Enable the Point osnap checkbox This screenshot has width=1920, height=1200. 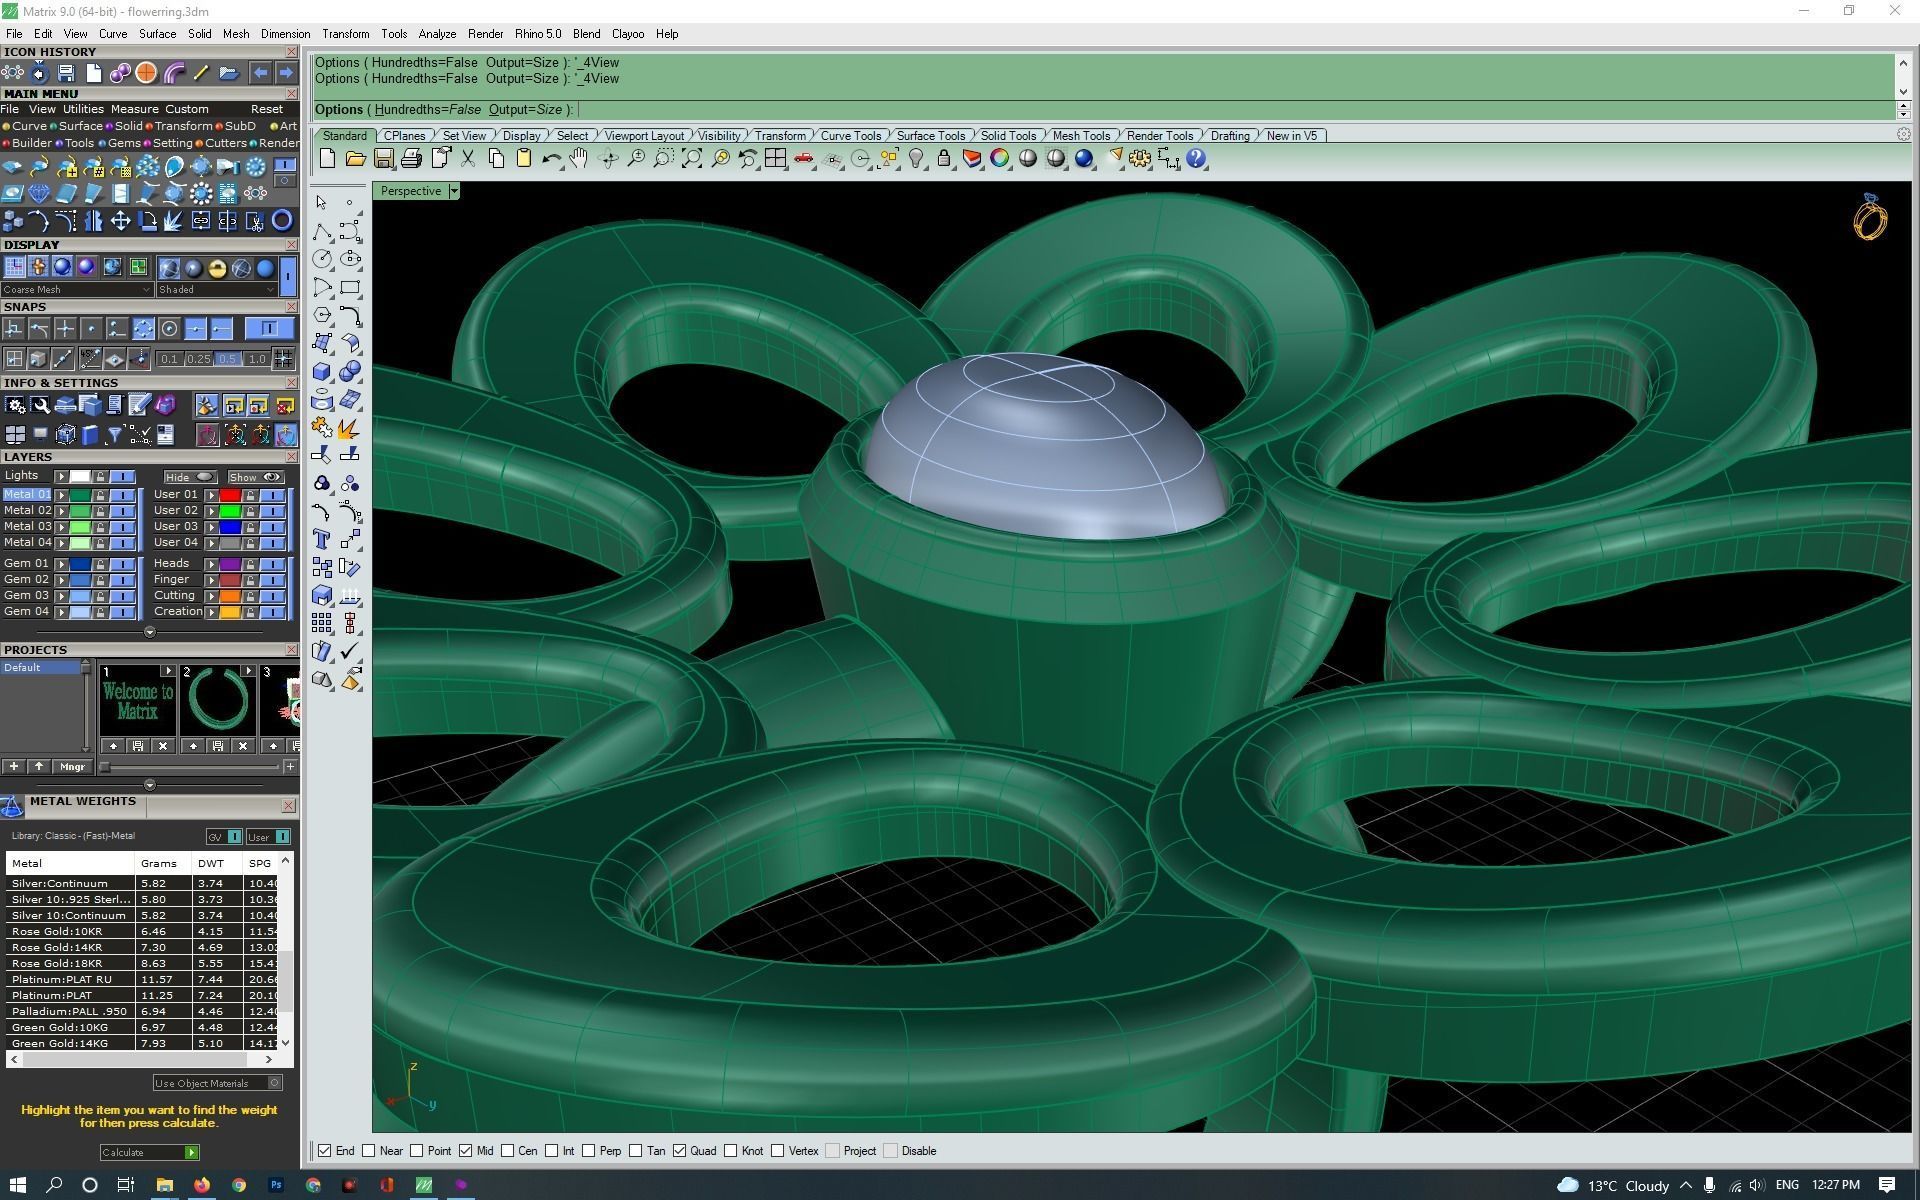[x=417, y=1151]
